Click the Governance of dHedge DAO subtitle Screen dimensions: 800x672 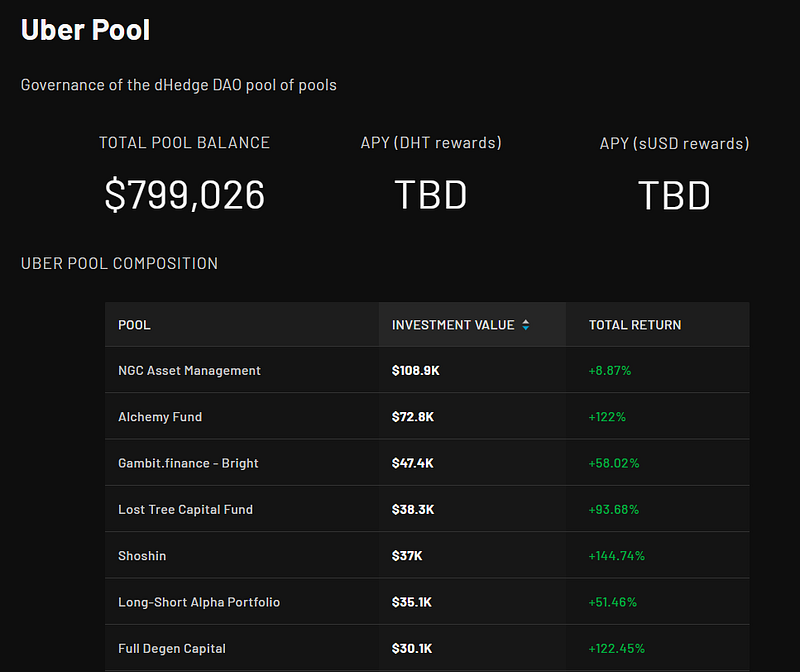click(179, 85)
